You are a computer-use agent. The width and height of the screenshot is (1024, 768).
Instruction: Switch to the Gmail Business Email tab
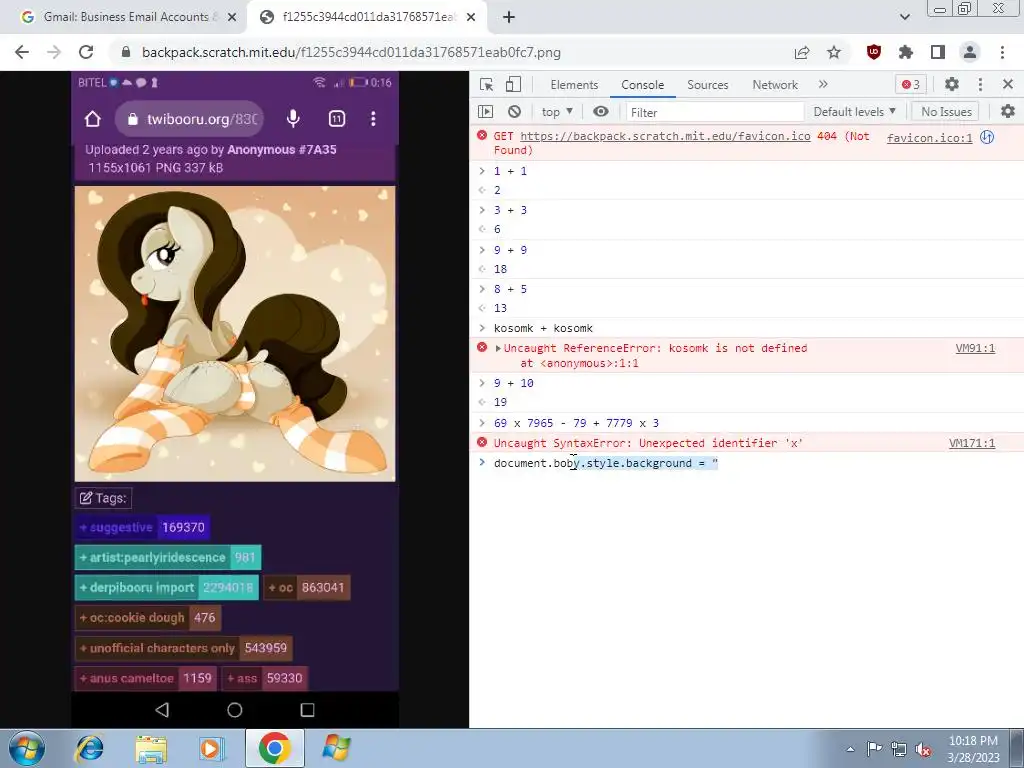(x=128, y=17)
